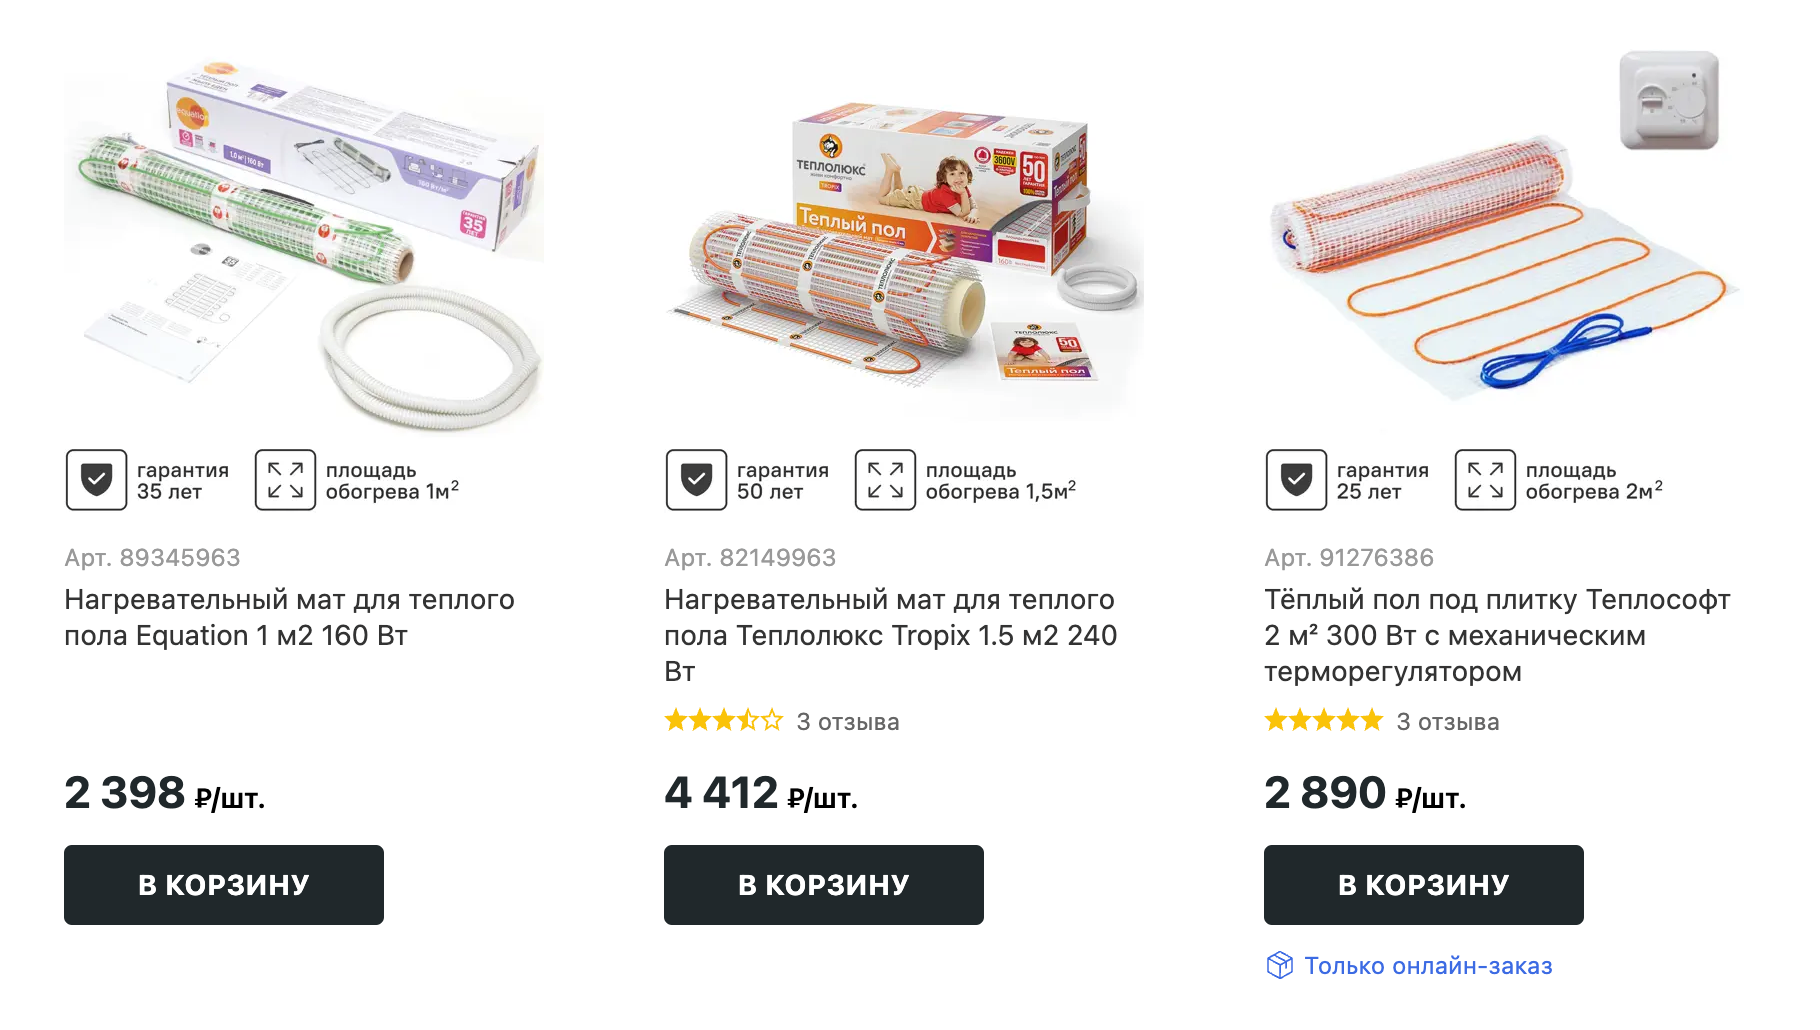Click the 25-year warranty shield icon
Viewport: 1820px width, 1030px height.
point(1296,480)
